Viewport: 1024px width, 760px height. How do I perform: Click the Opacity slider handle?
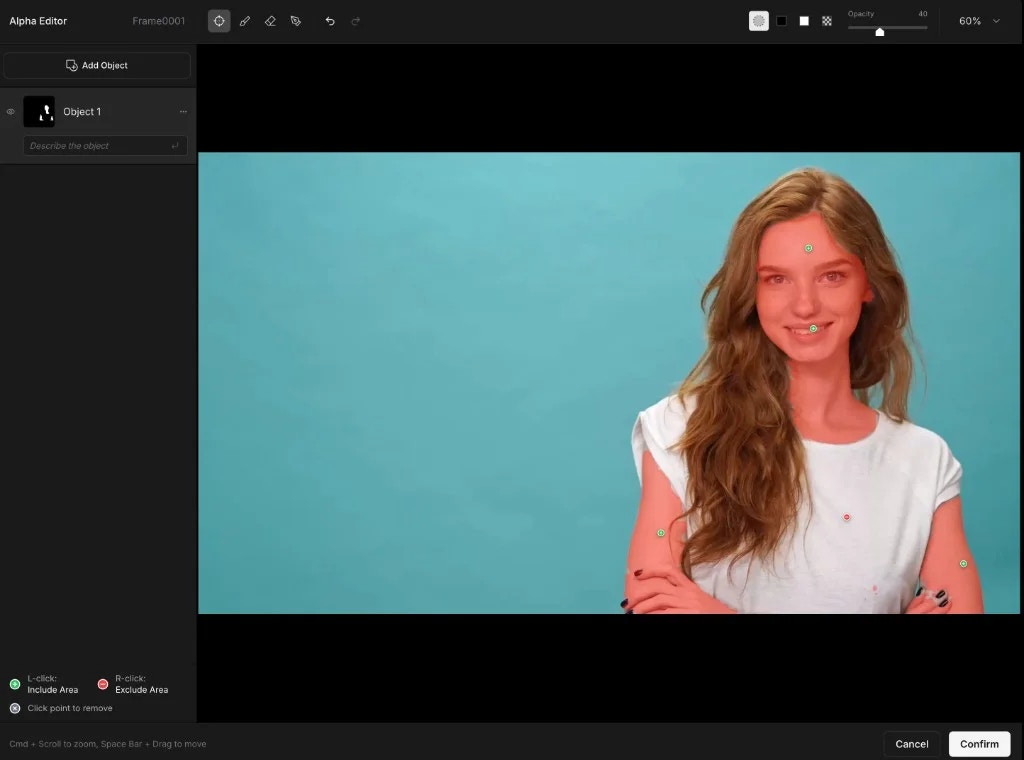coord(880,32)
